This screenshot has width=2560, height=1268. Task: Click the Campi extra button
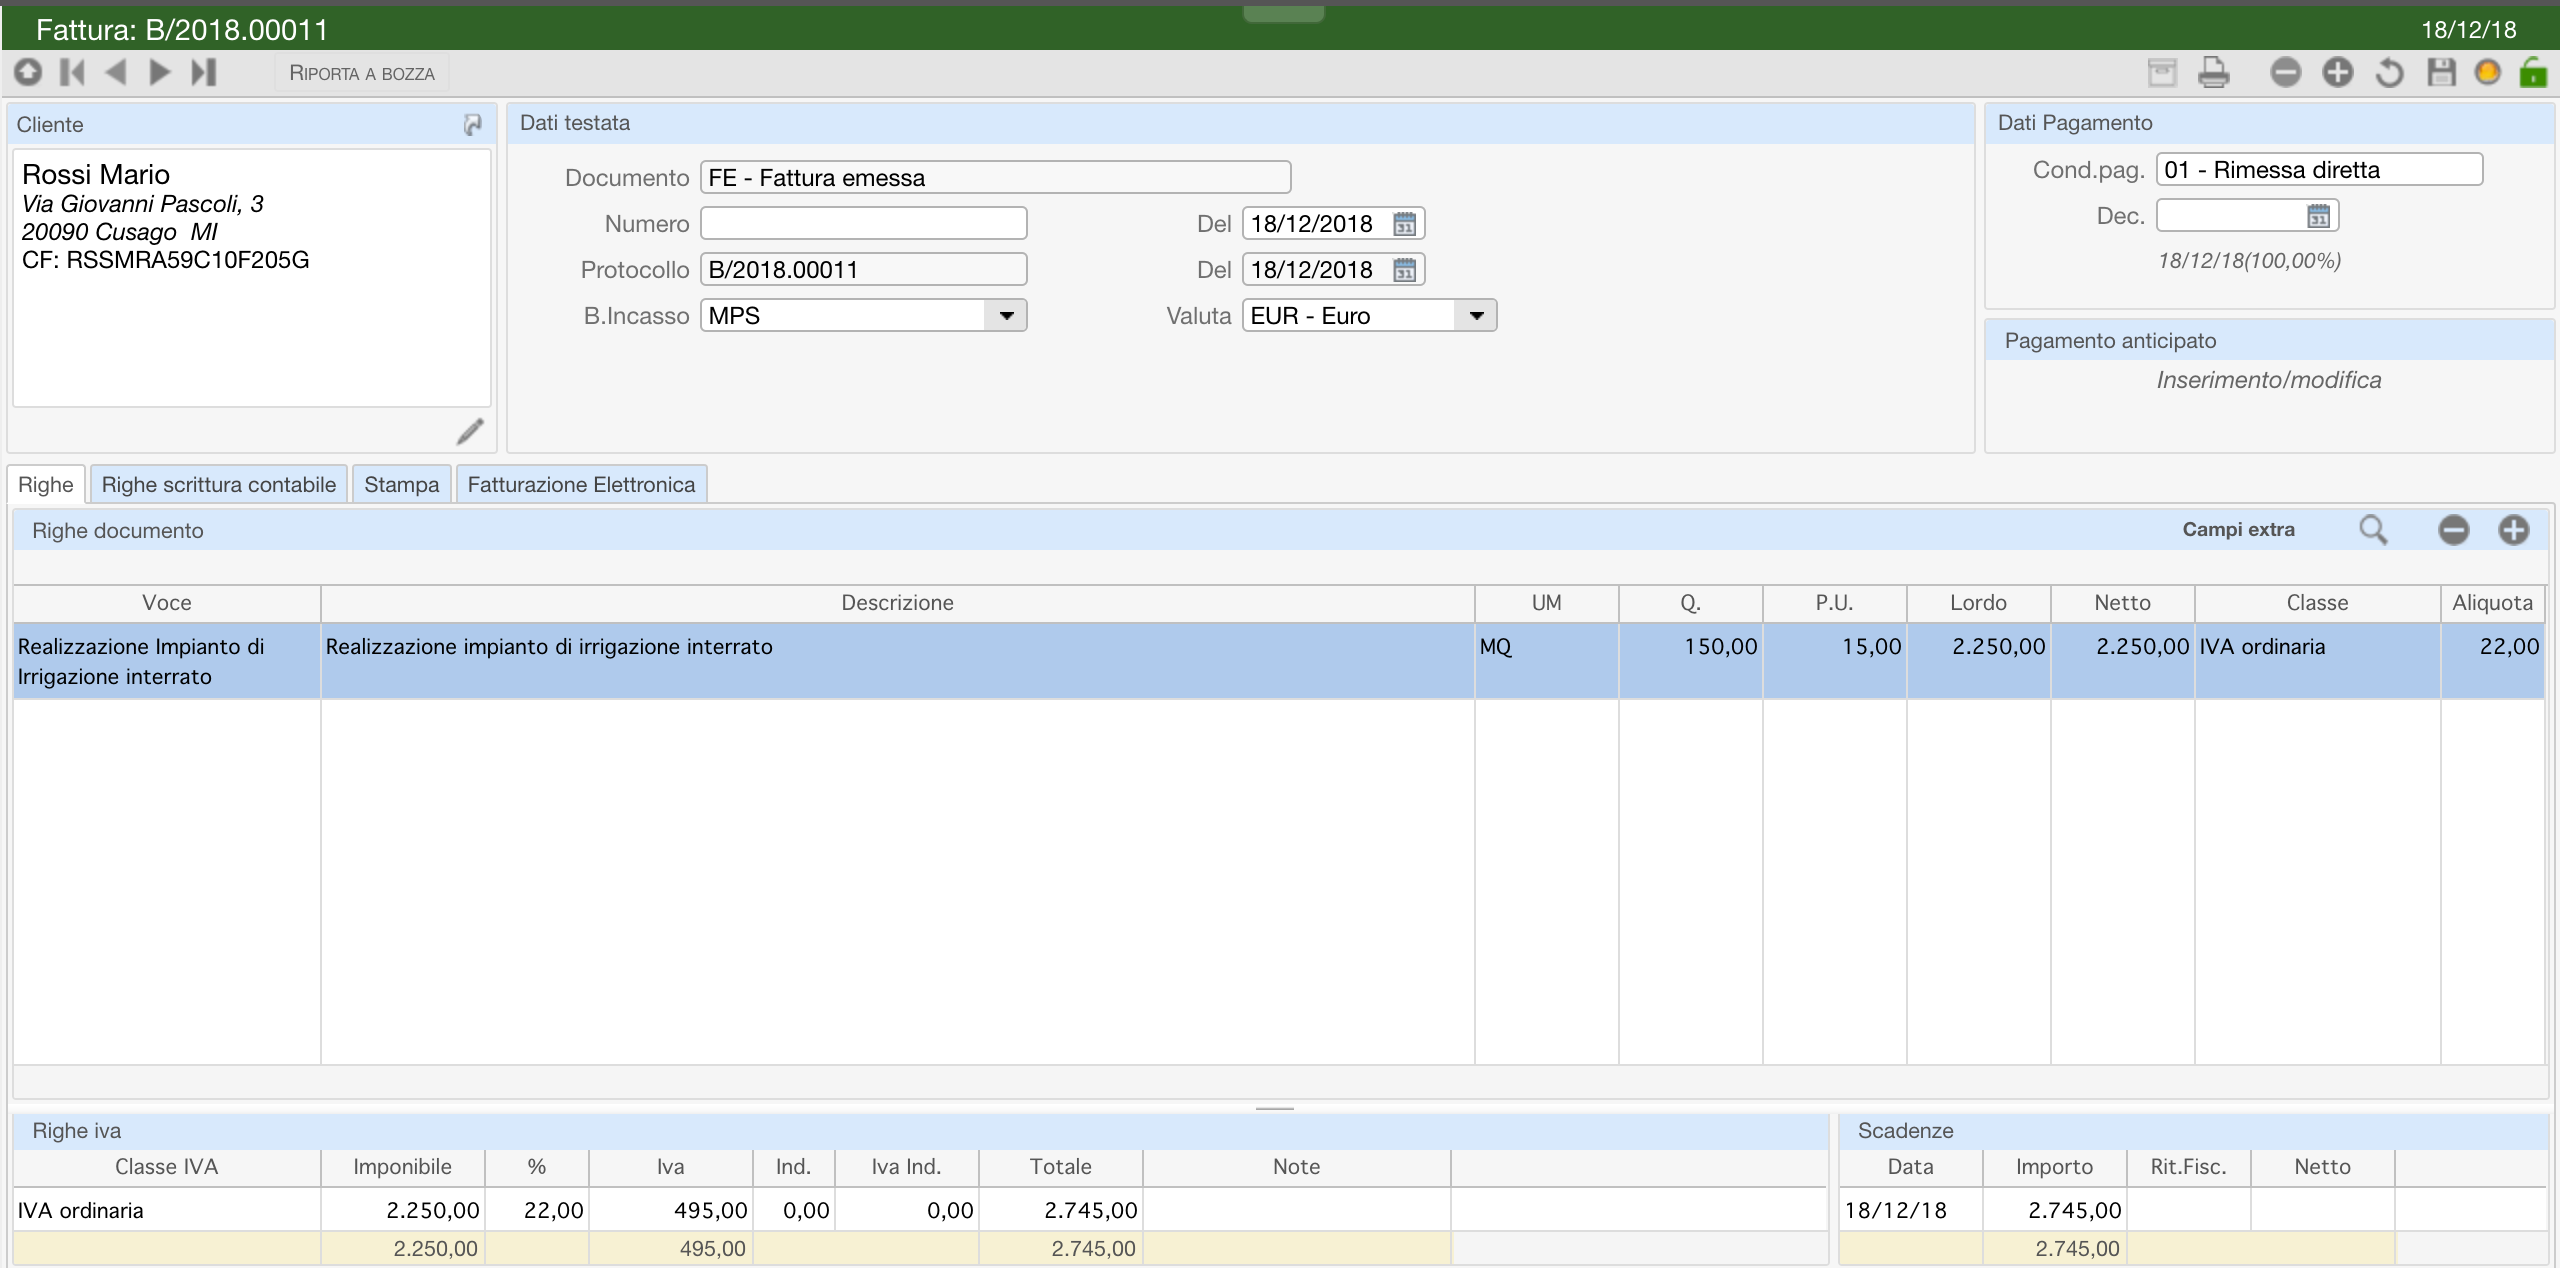click(x=2238, y=530)
